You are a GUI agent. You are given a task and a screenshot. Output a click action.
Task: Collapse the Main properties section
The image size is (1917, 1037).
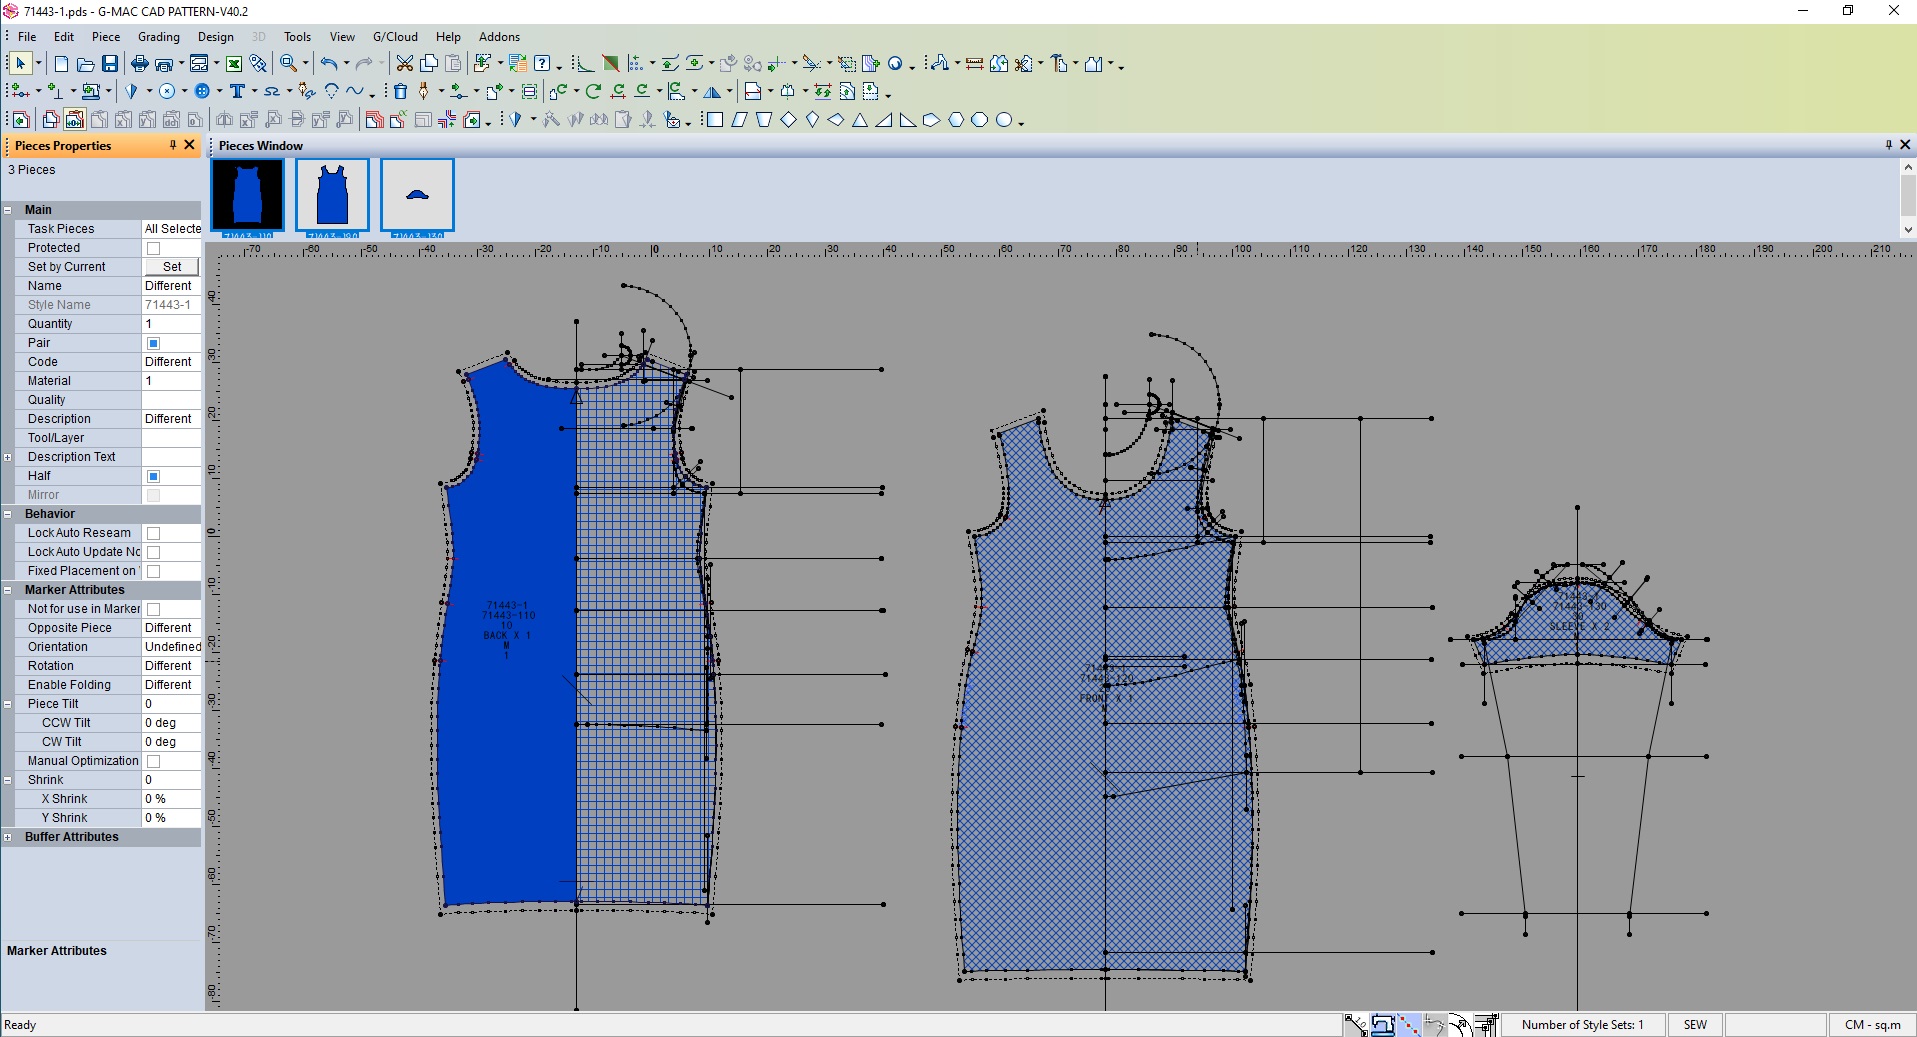[8, 210]
